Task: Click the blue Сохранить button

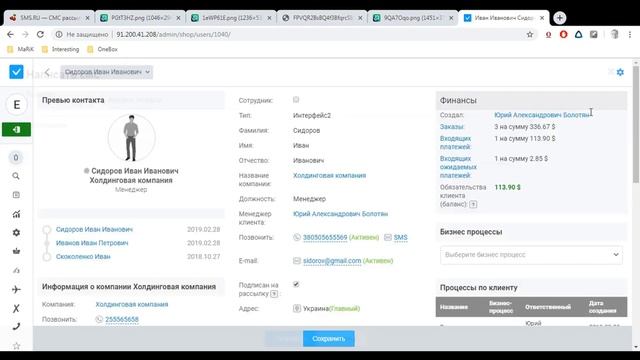Action: pyautogui.click(x=329, y=339)
